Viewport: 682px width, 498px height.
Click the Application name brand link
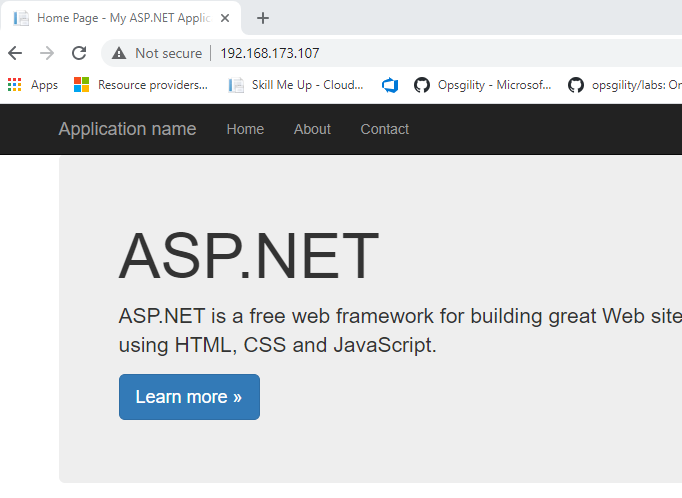click(127, 129)
